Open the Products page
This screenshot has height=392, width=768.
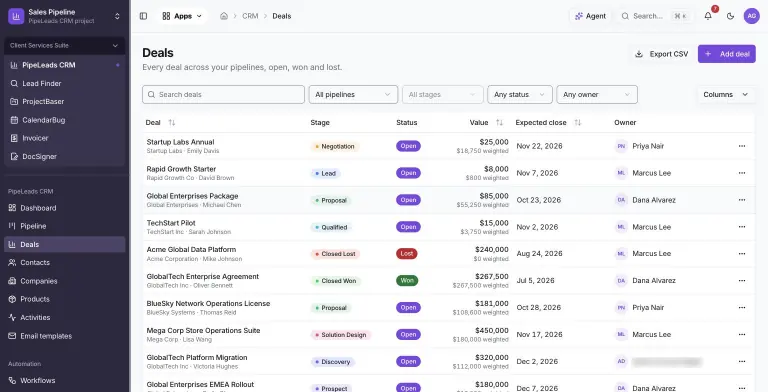click(x=64, y=299)
